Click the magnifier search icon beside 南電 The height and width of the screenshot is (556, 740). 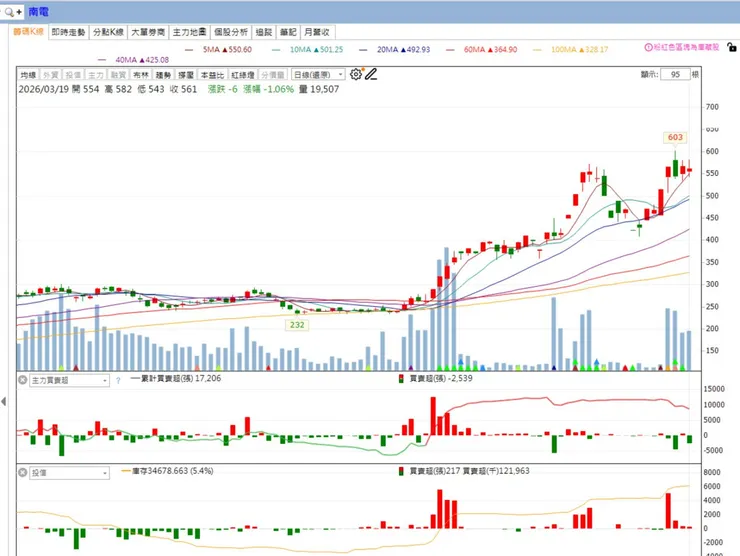(9, 12)
